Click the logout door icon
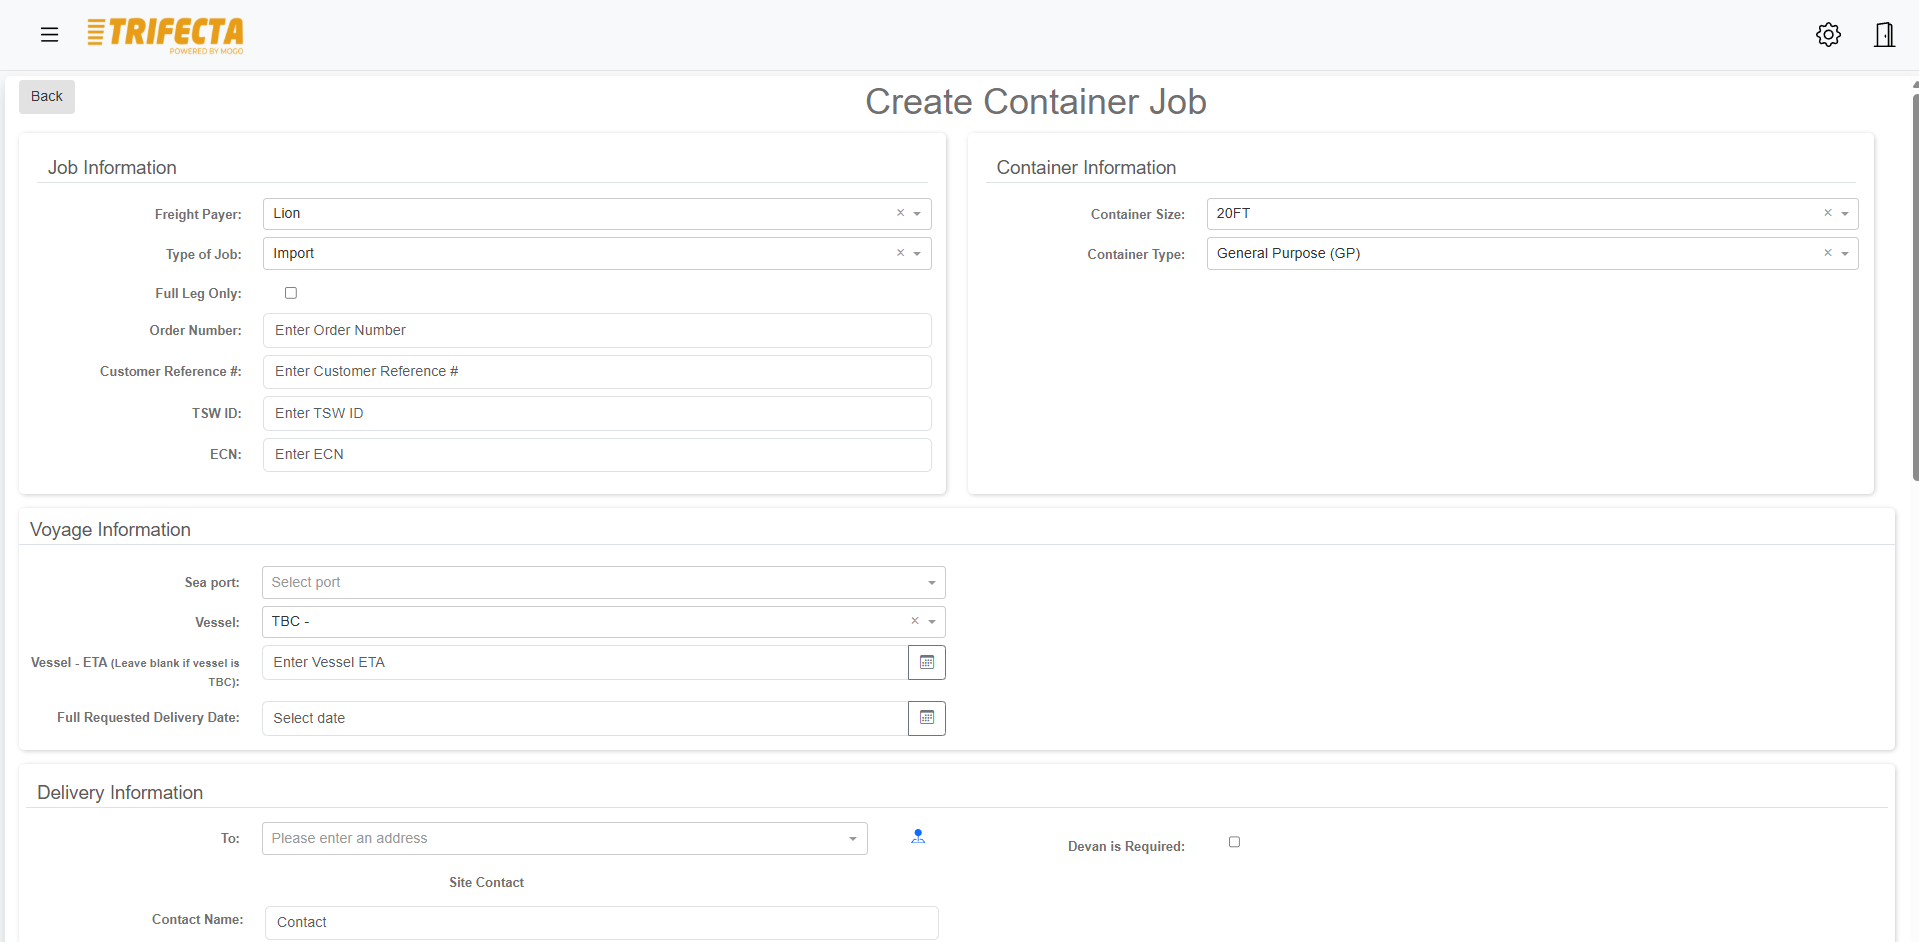Viewport: 1919px width, 942px height. coord(1884,35)
